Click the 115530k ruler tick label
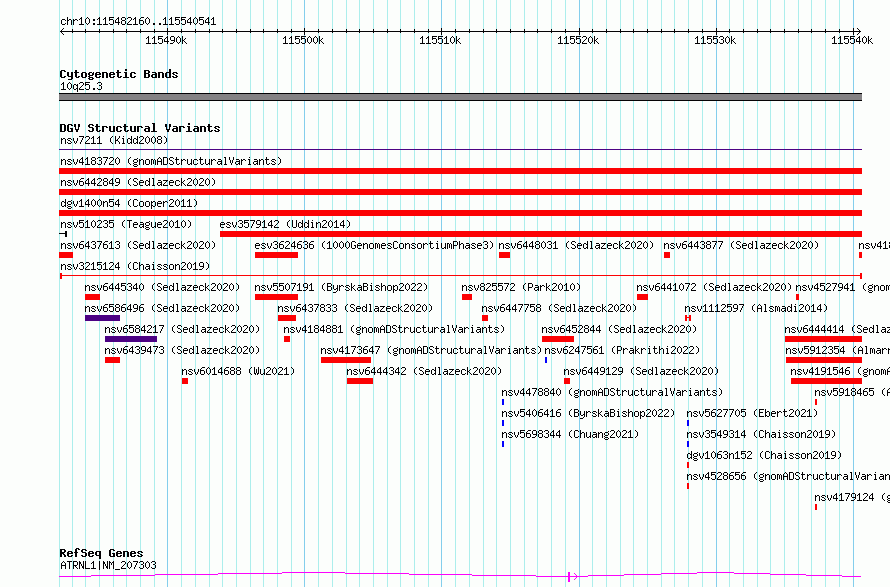The height and width of the screenshot is (587, 890). click(715, 40)
